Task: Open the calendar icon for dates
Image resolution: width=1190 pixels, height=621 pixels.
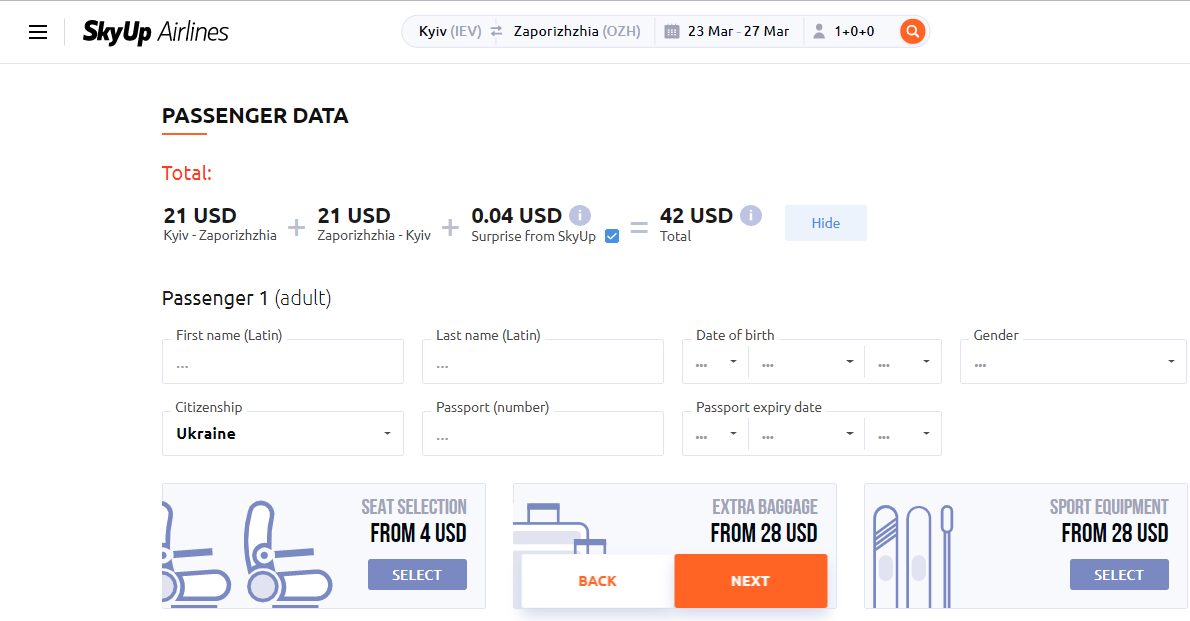Action: coord(672,31)
